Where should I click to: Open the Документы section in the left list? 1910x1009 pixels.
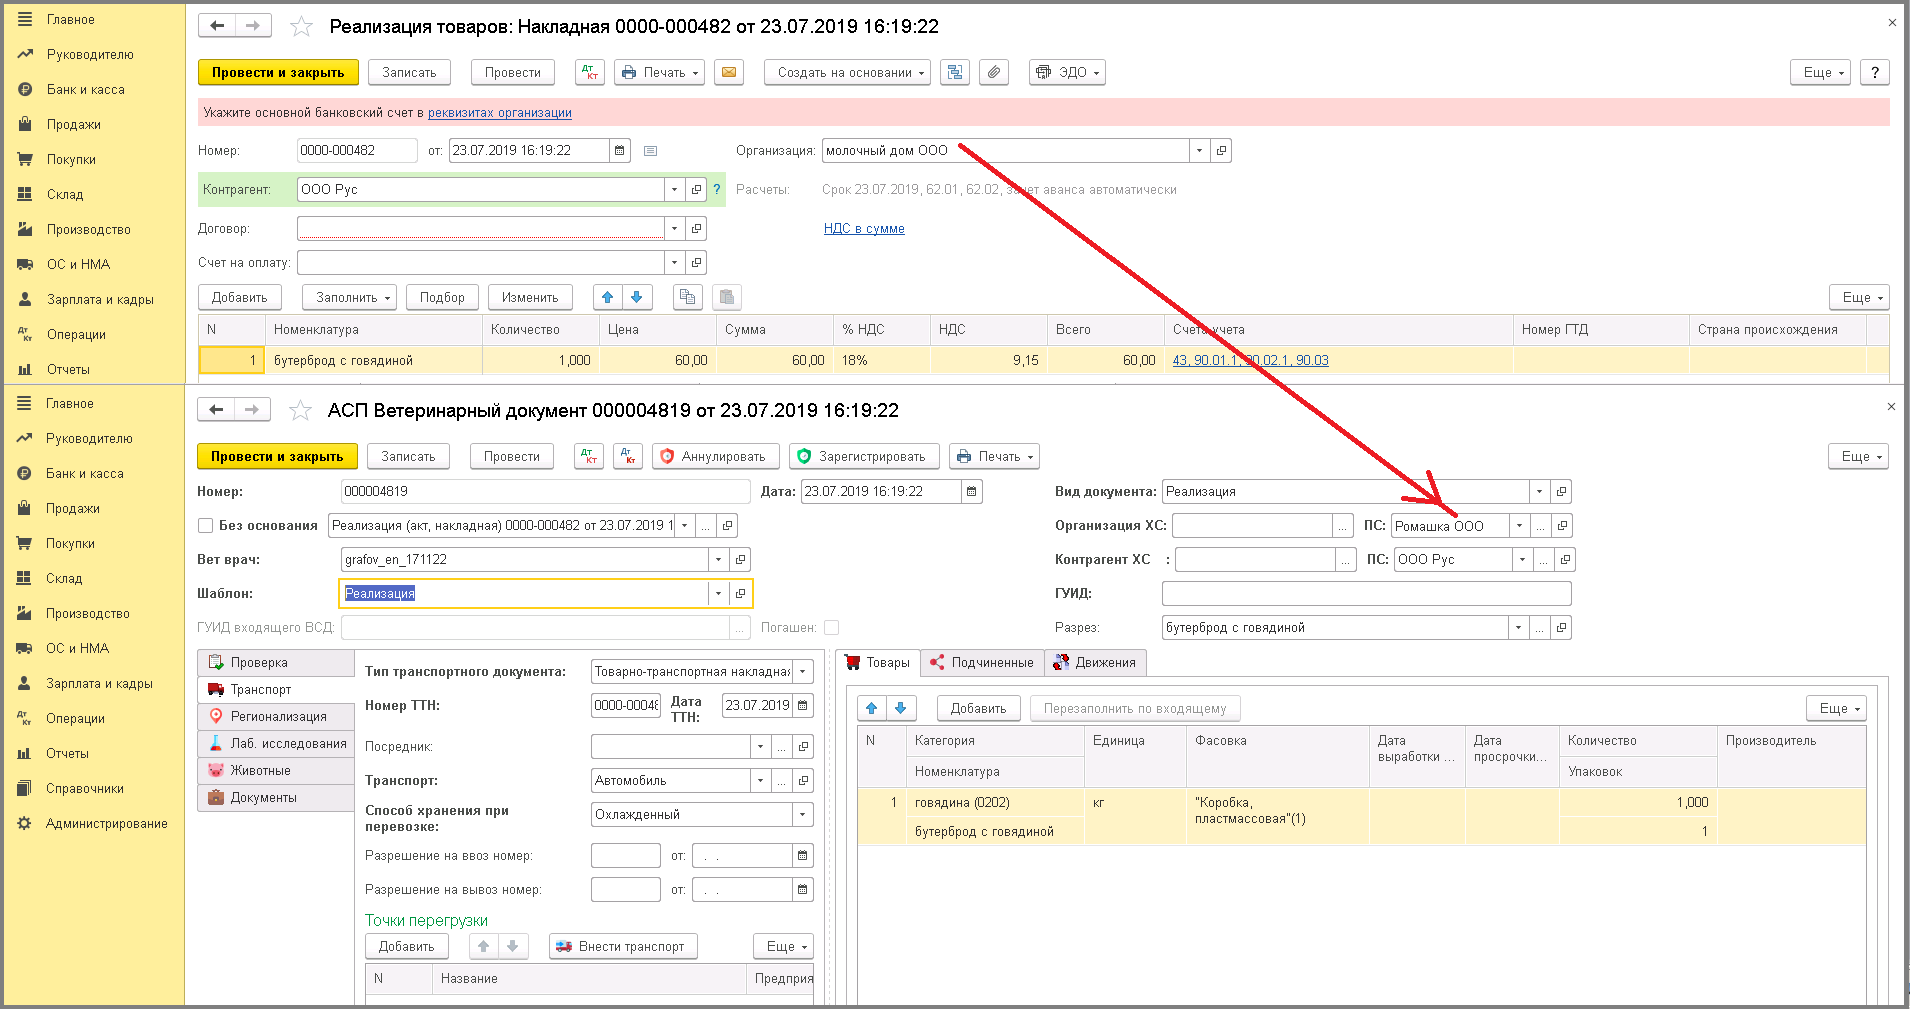(277, 797)
